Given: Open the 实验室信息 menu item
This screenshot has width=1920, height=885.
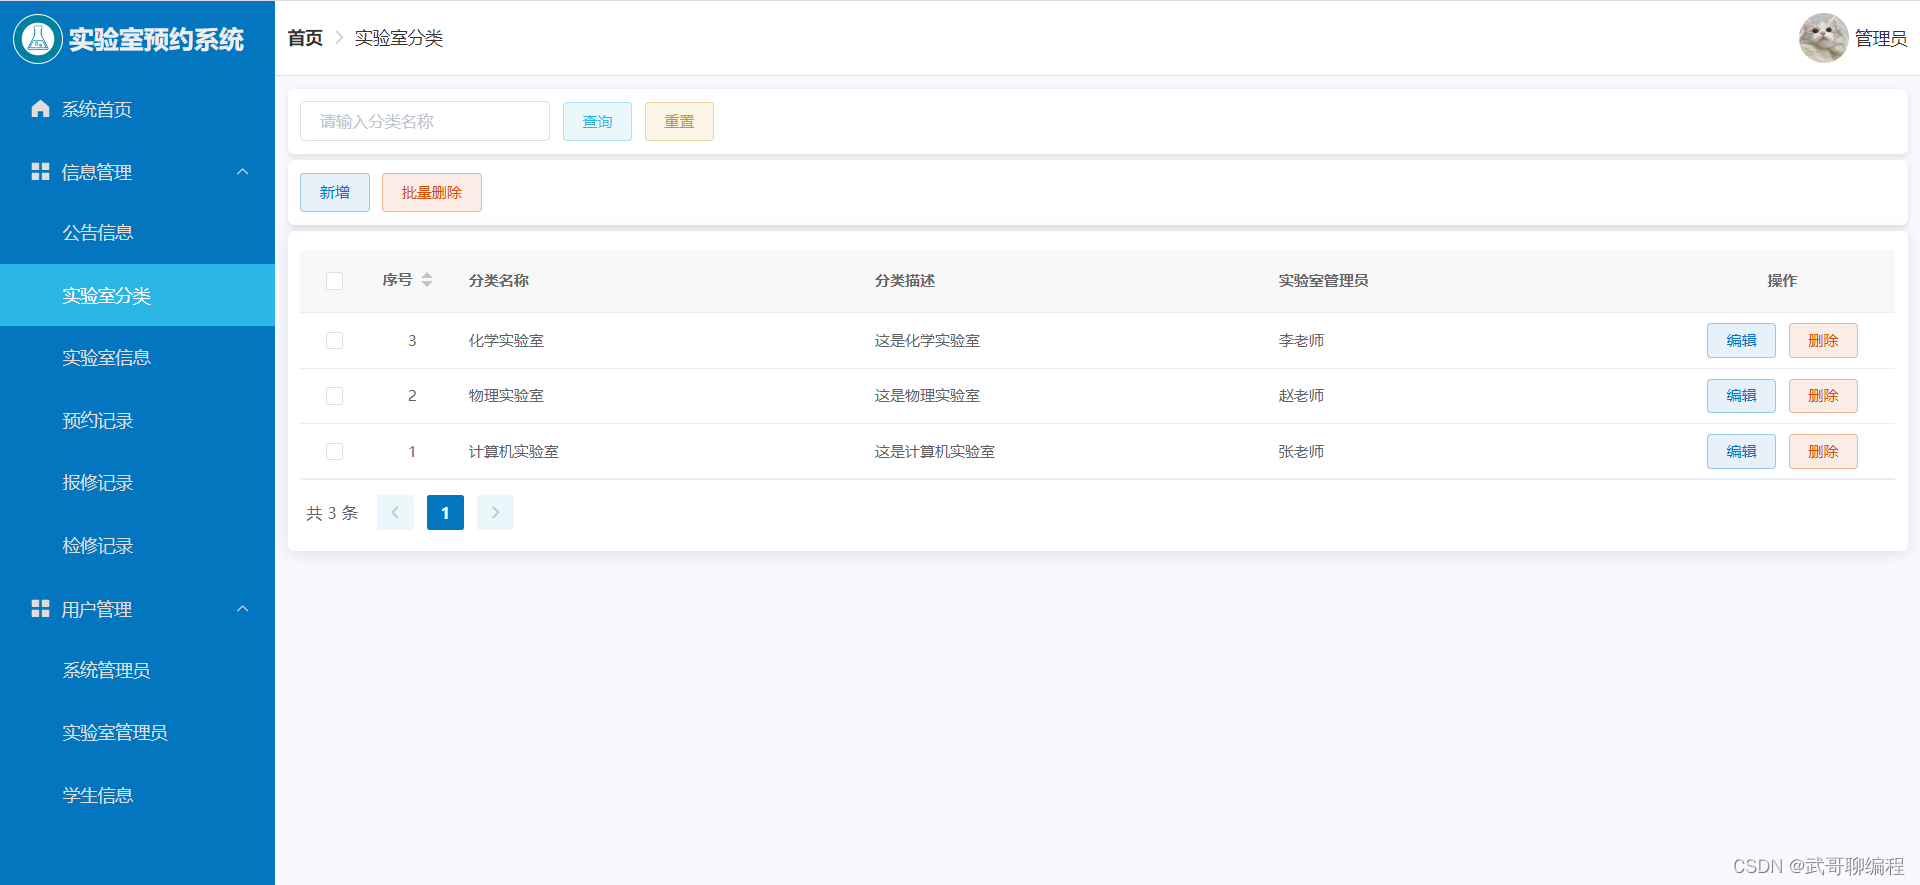Looking at the screenshot, I should pyautogui.click(x=137, y=358).
